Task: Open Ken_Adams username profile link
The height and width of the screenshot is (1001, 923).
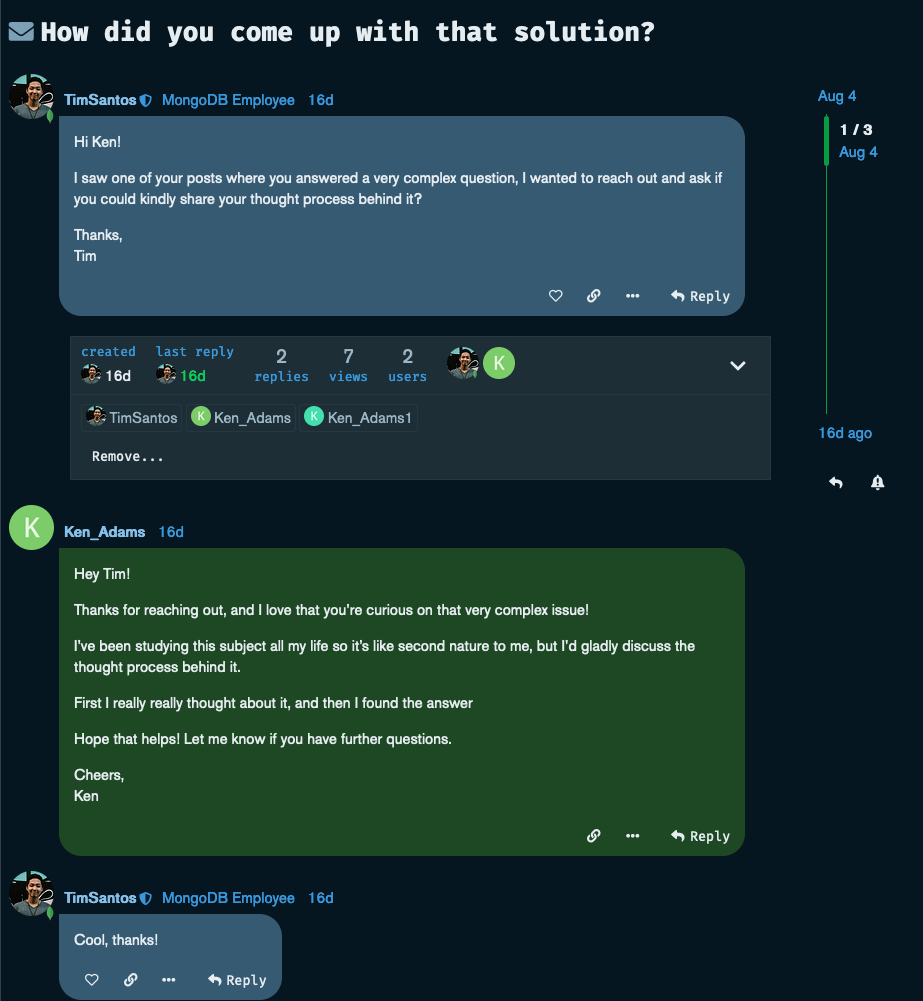Action: [x=104, y=532]
